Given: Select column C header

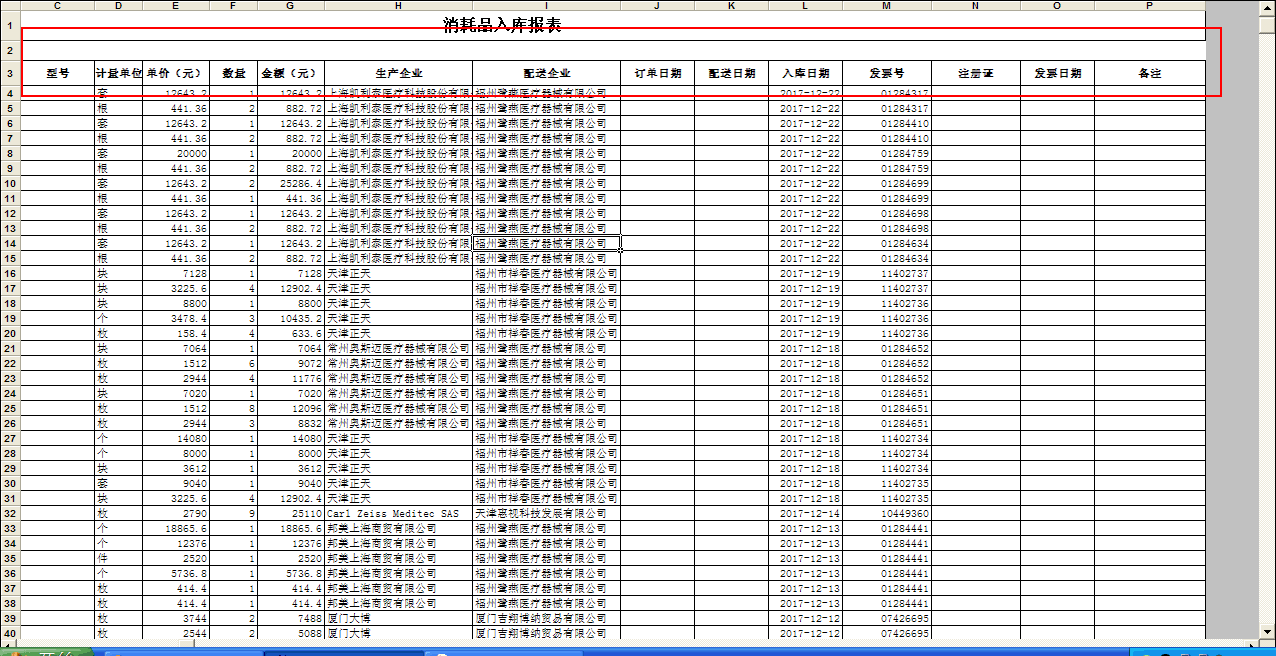Looking at the screenshot, I should tap(57, 6).
